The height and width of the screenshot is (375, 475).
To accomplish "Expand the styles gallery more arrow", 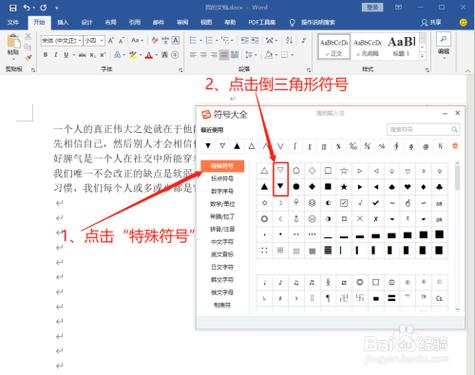I will (422, 56).
